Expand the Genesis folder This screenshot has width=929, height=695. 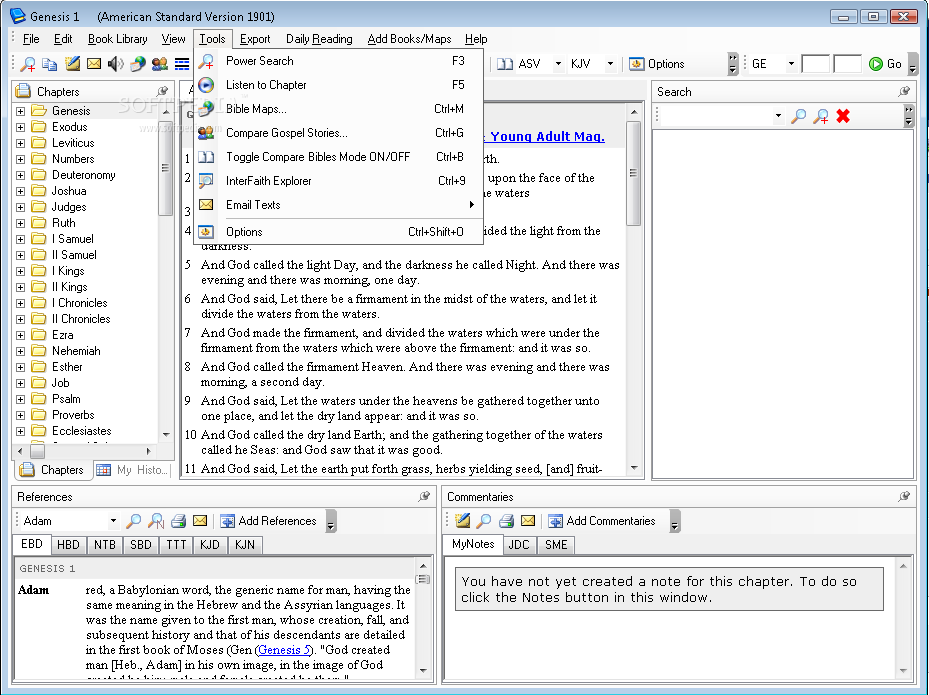click(x=20, y=111)
